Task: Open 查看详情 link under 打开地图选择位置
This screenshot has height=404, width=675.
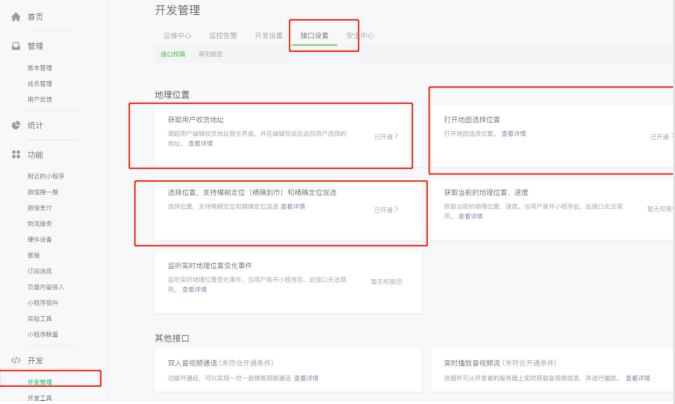Action: 513,133
